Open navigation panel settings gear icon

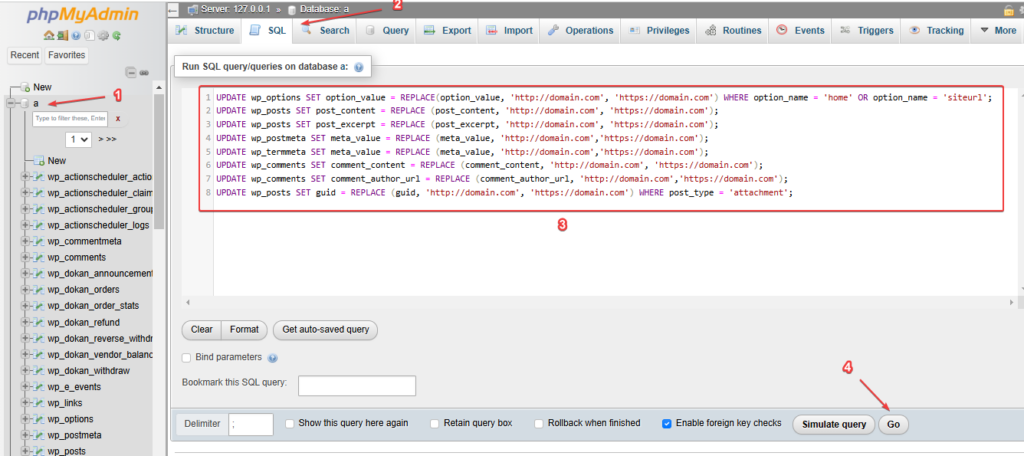point(103,37)
